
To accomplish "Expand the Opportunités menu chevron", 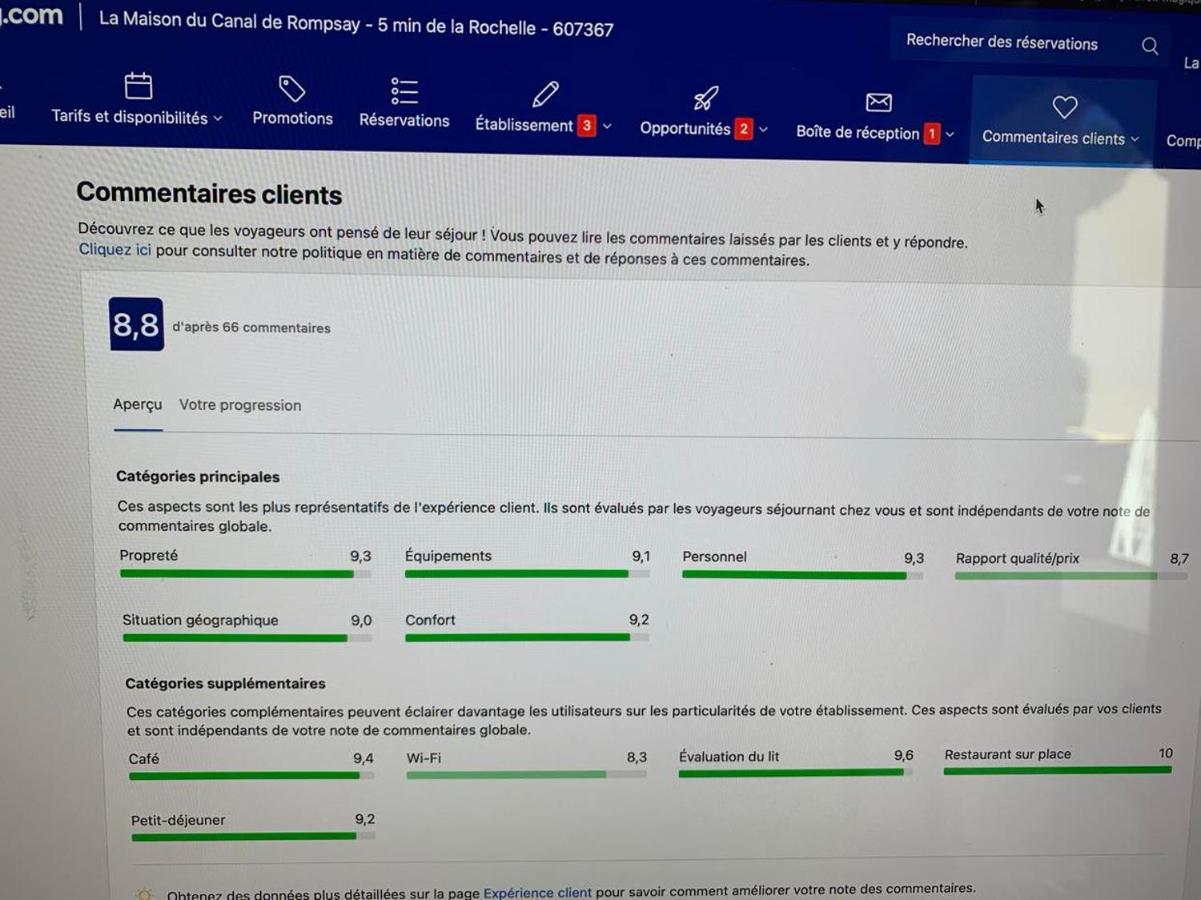I will pyautogui.click(x=764, y=129).
